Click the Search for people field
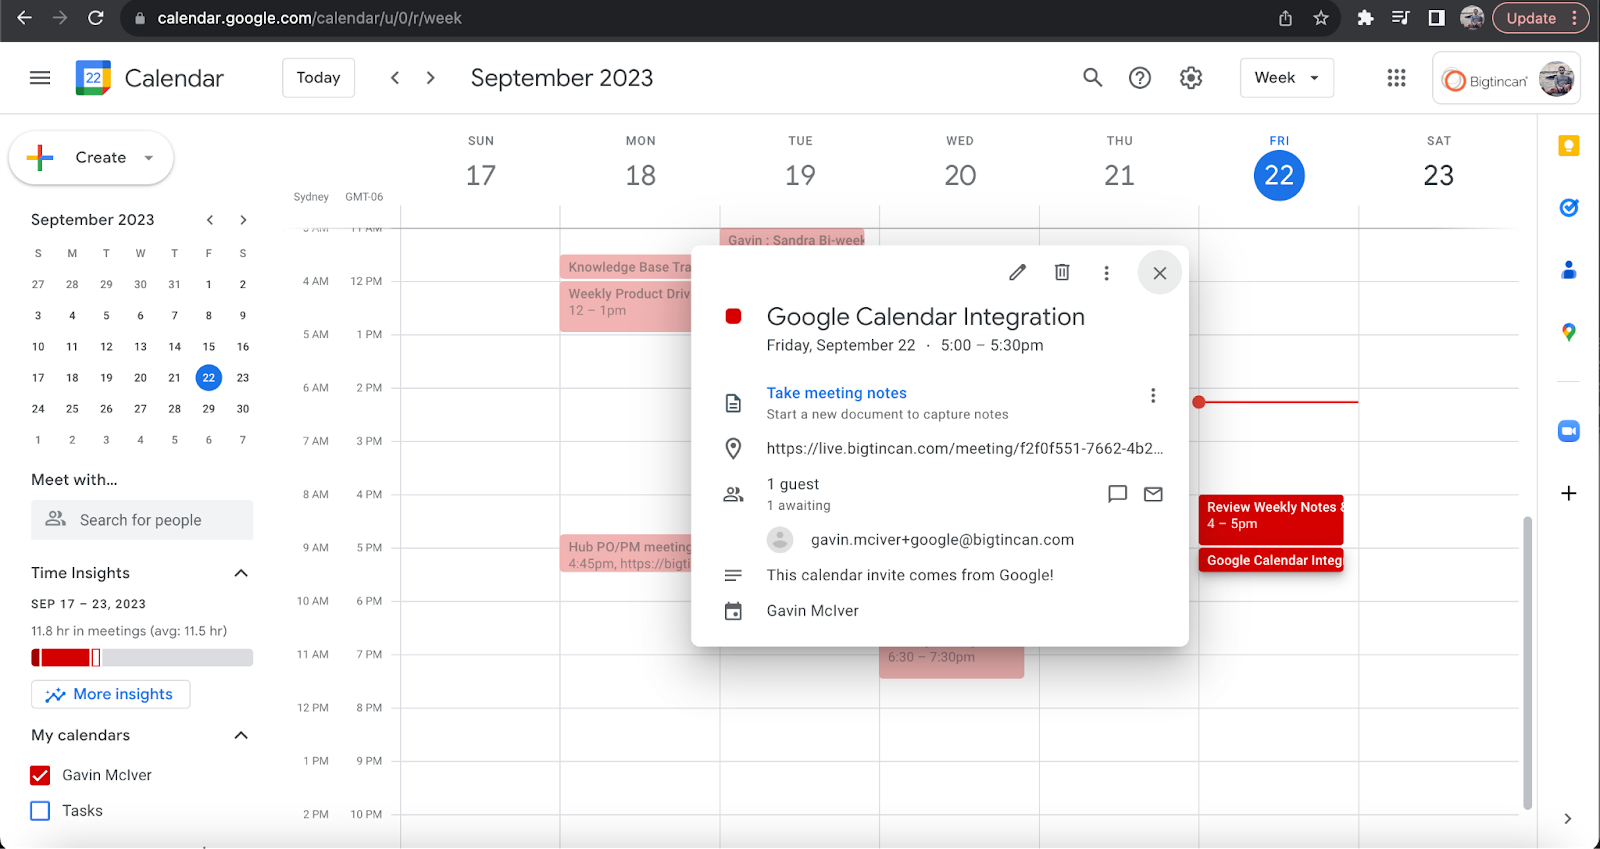This screenshot has height=849, width=1600. [141, 520]
